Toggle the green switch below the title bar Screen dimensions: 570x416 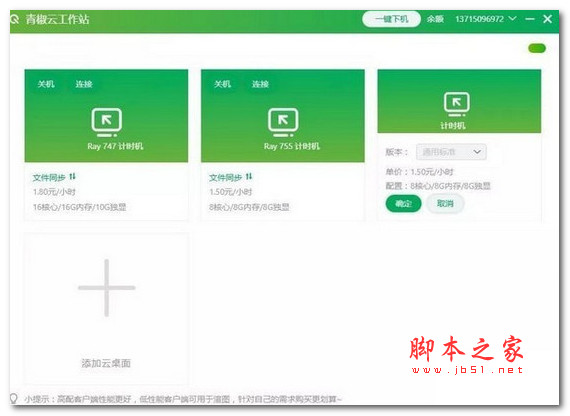[537, 48]
